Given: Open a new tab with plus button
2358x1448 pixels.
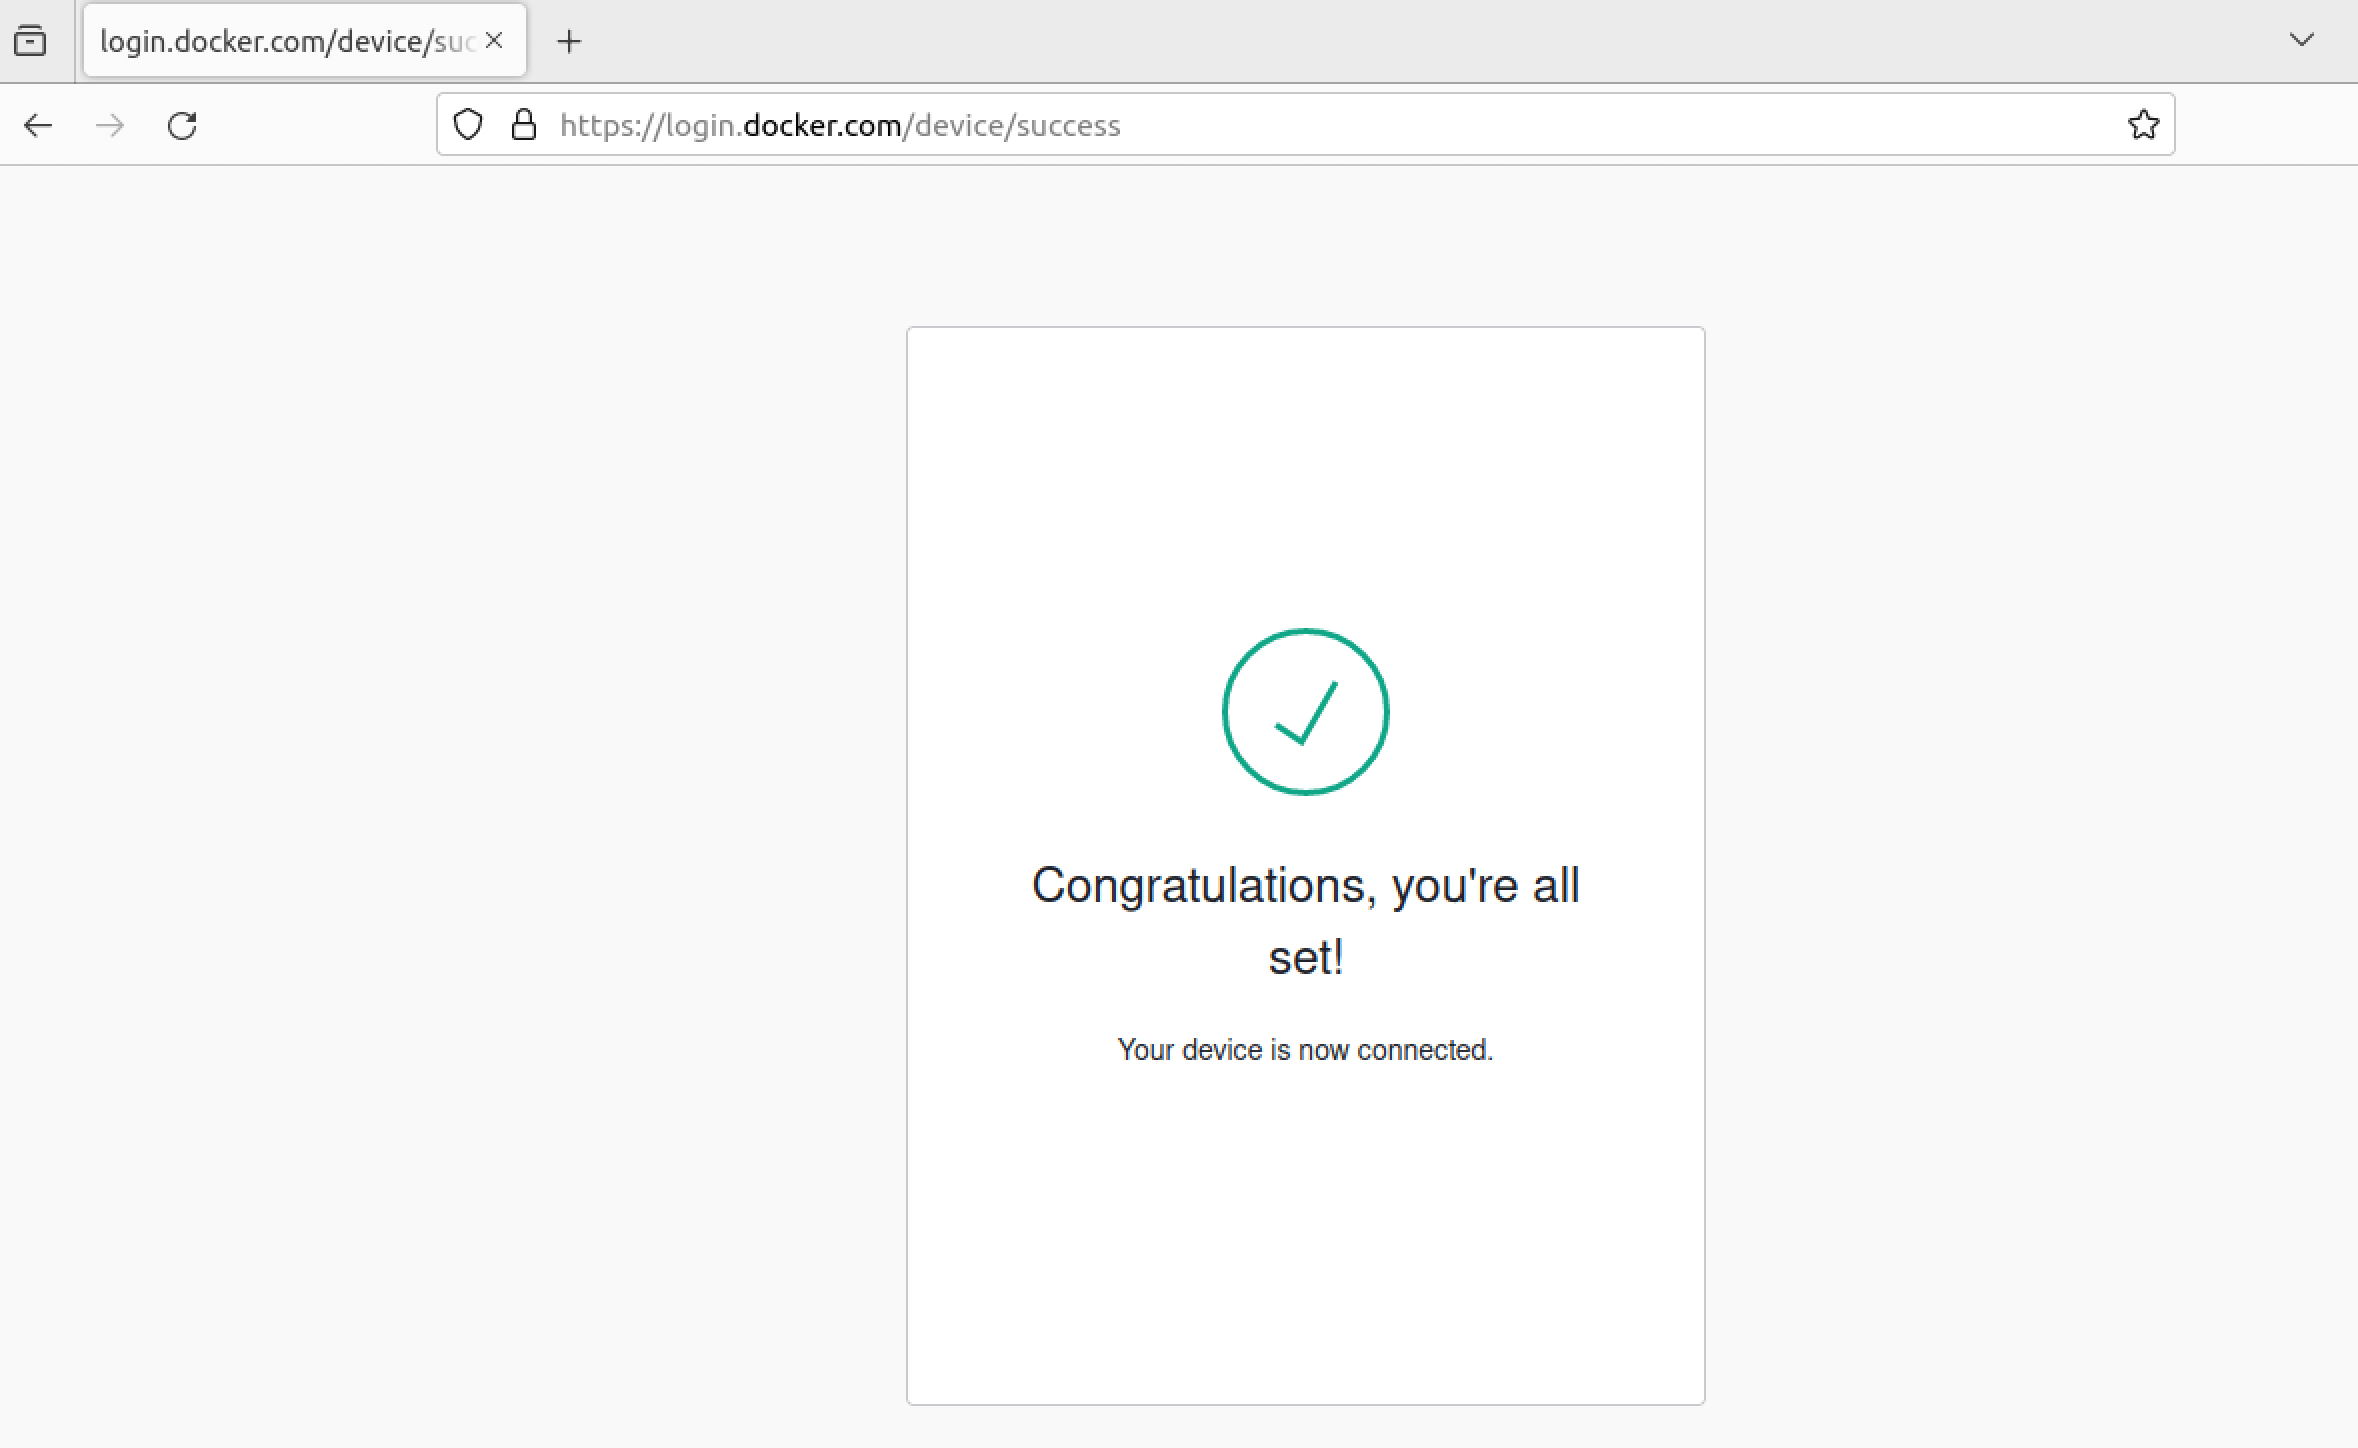Looking at the screenshot, I should coord(569,41).
